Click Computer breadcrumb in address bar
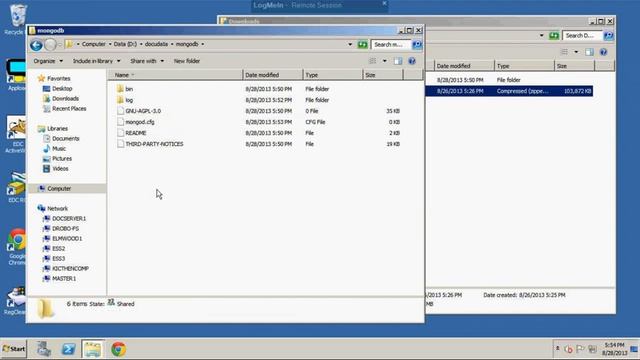 tap(93, 44)
